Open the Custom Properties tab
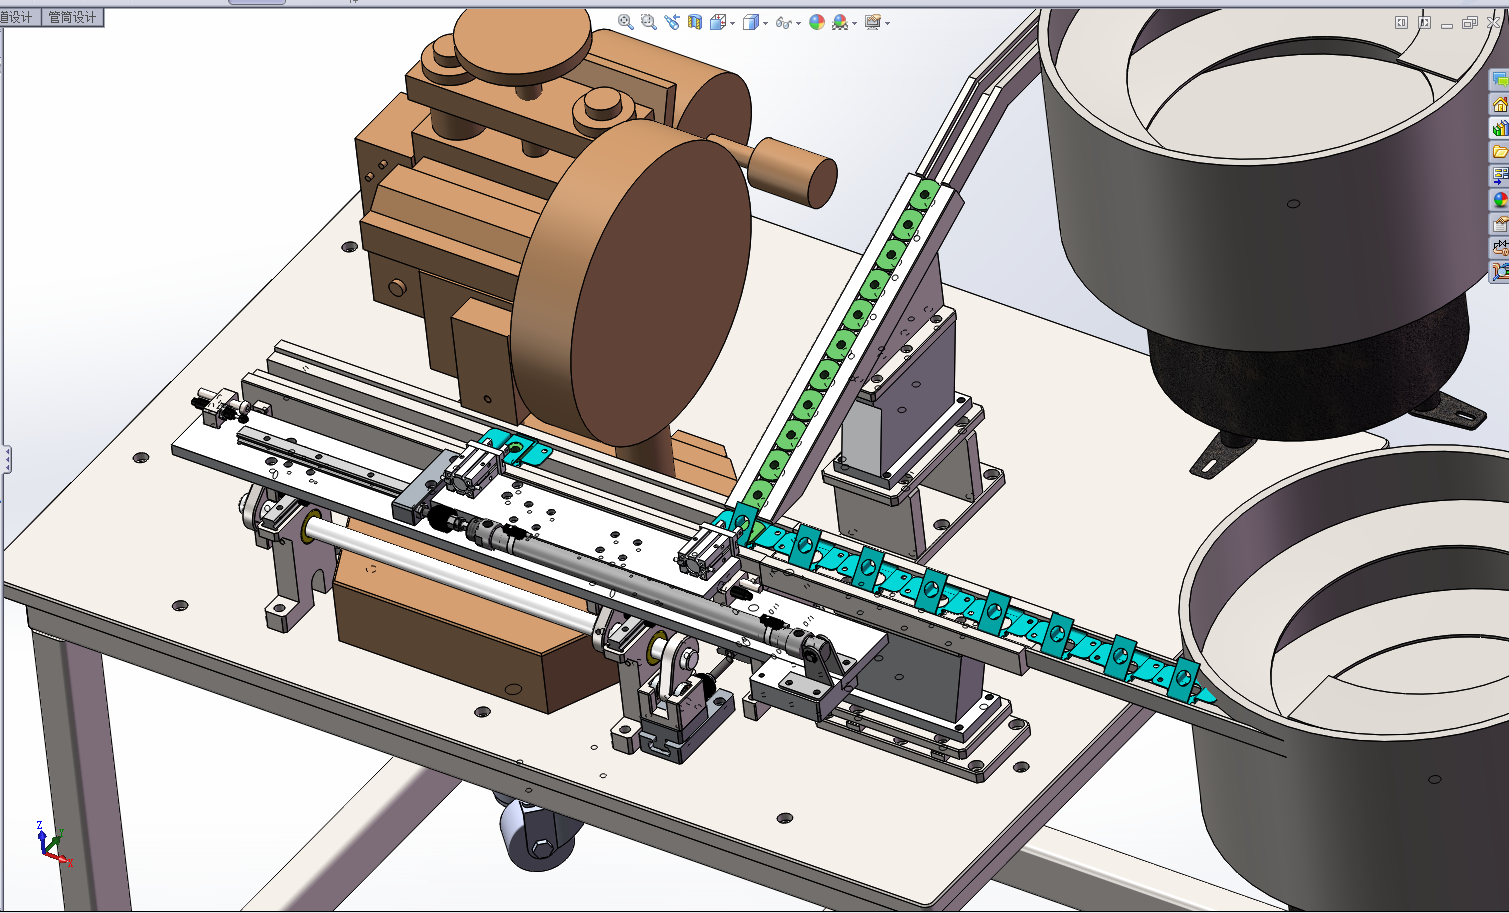Screen dimensions: 1509x913 pyautogui.click(x=1499, y=224)
